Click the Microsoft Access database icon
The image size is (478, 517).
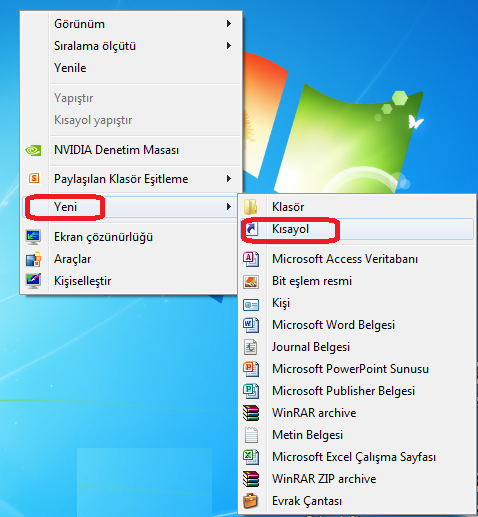(x=251, y=259)
